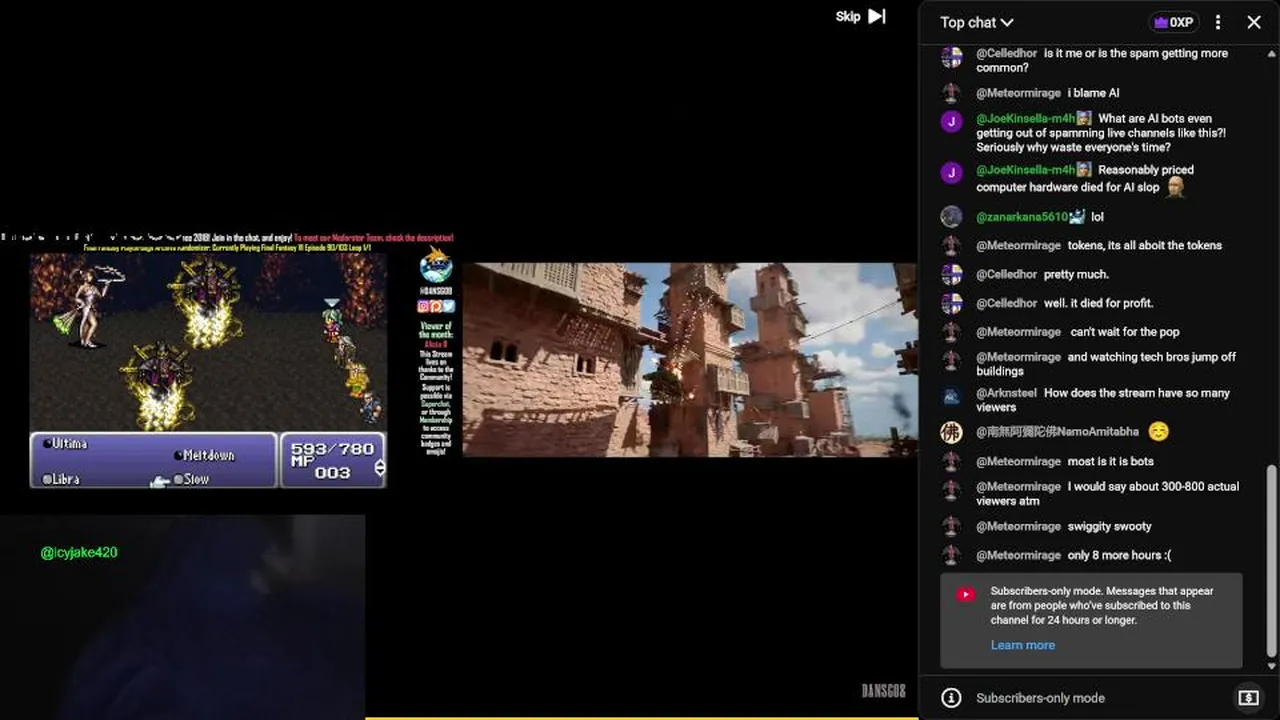Click the desert town video preview
This screenshot has width=1280, height=720.
tap(690, 359)
